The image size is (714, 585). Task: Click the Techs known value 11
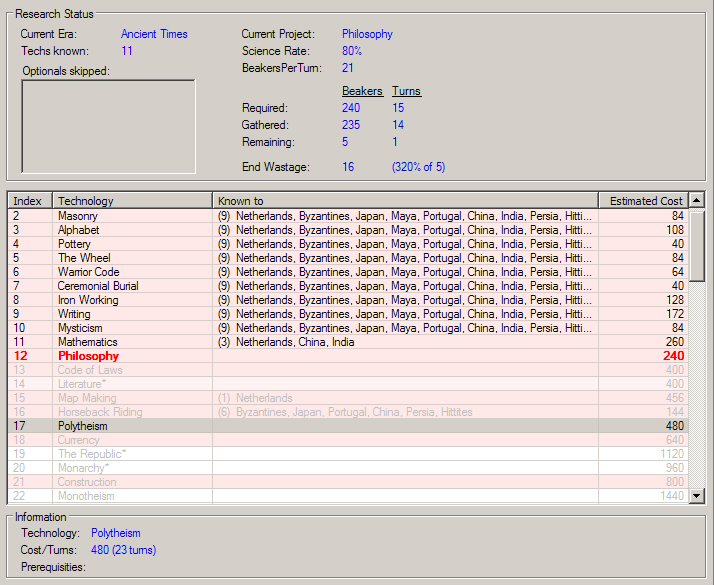click(x=127, y=51)
